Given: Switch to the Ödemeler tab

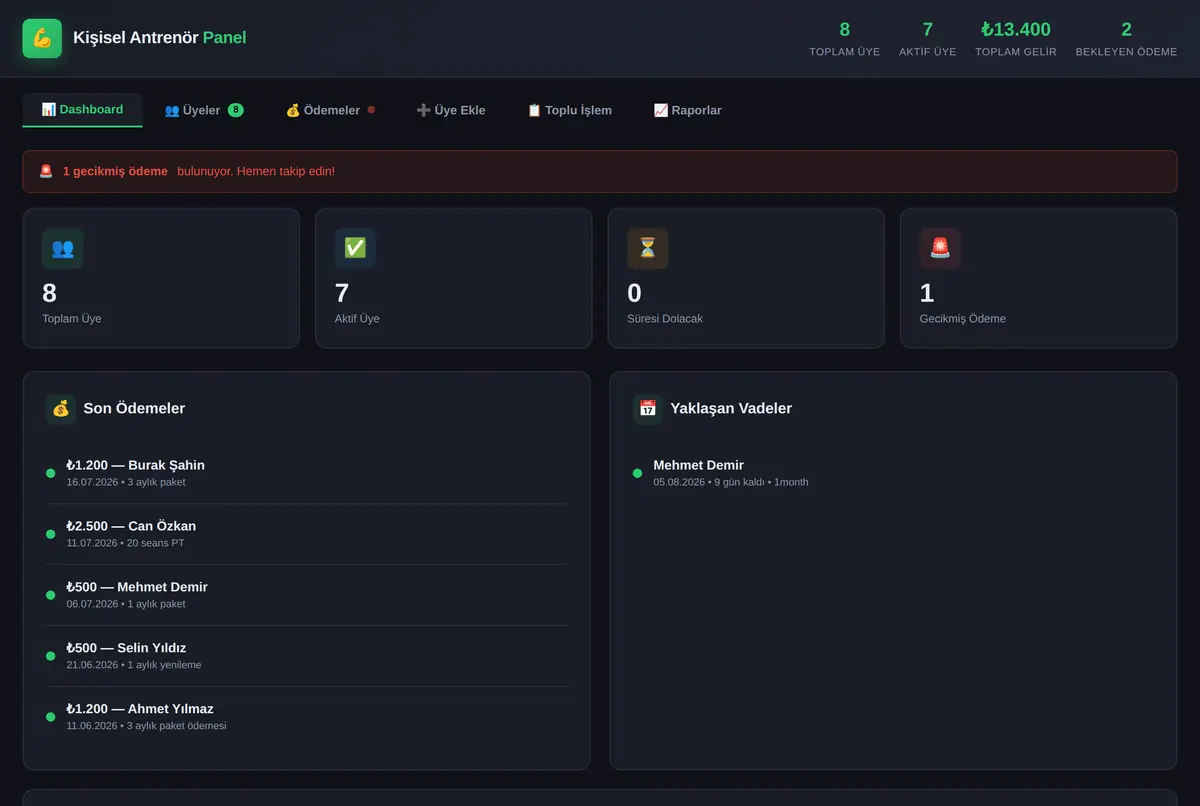Looking at the screenshot, I should coord(330,110).
